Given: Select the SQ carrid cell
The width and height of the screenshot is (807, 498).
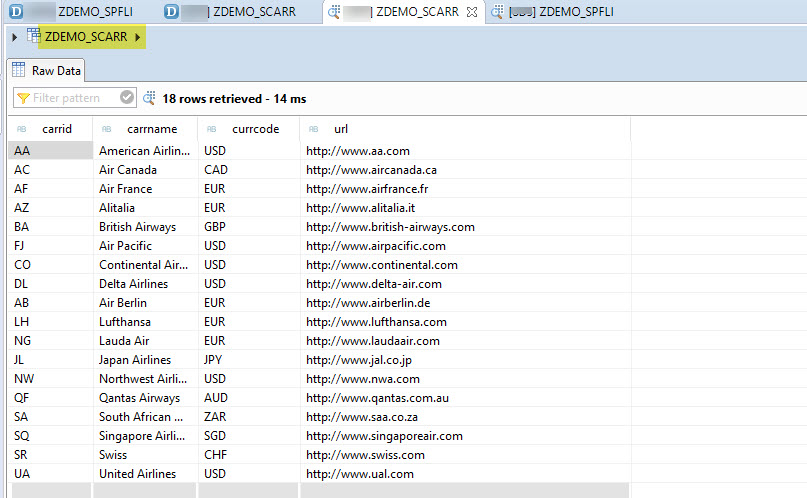Looking at the screenshot, I should (x=50, y=436).
